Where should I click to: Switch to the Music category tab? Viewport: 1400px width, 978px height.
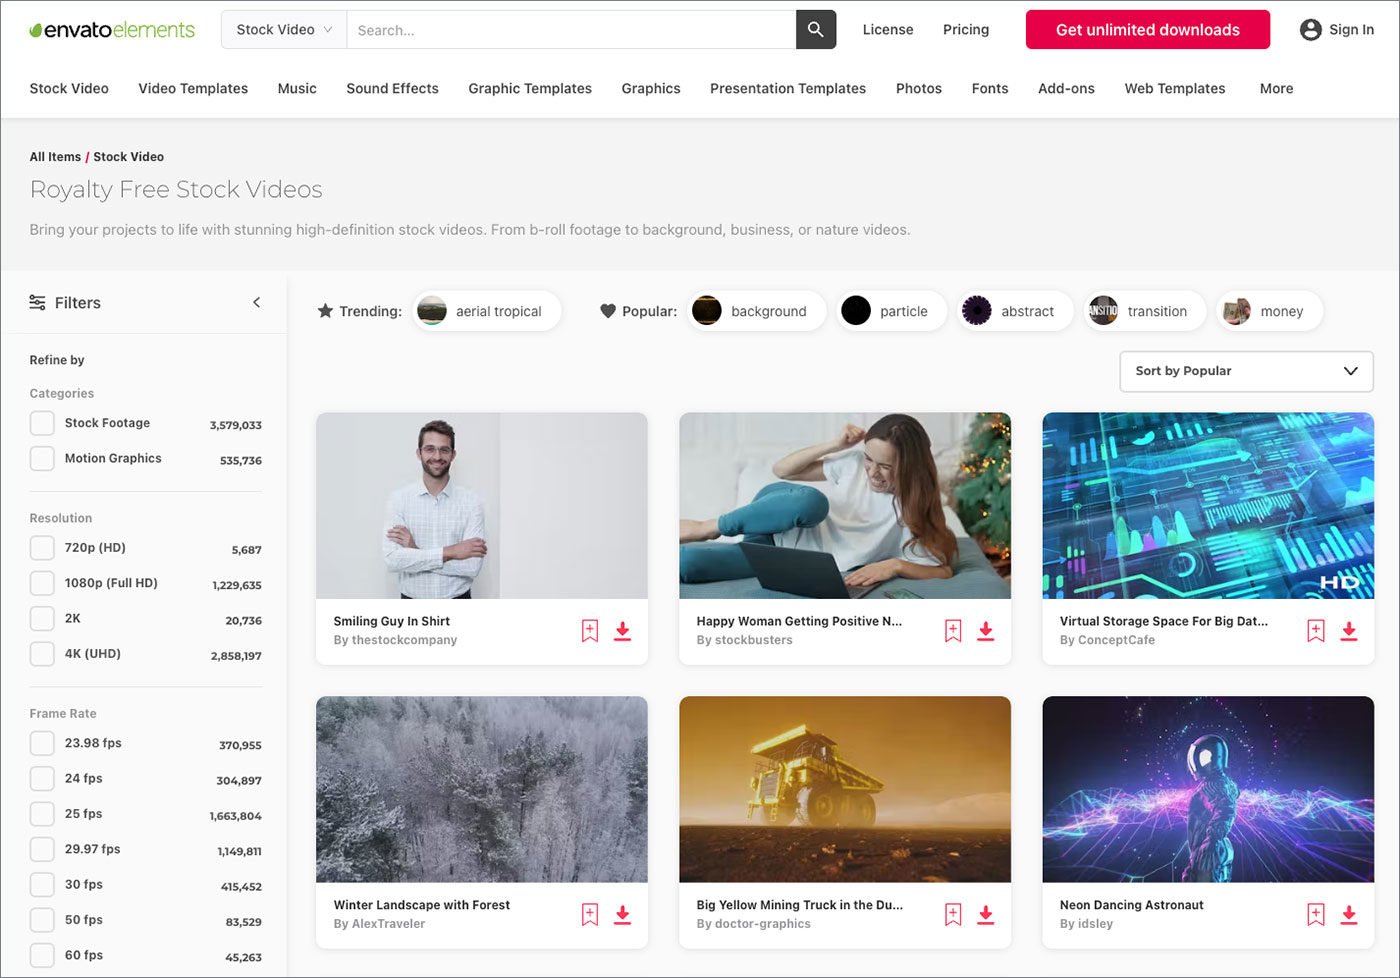296,88
